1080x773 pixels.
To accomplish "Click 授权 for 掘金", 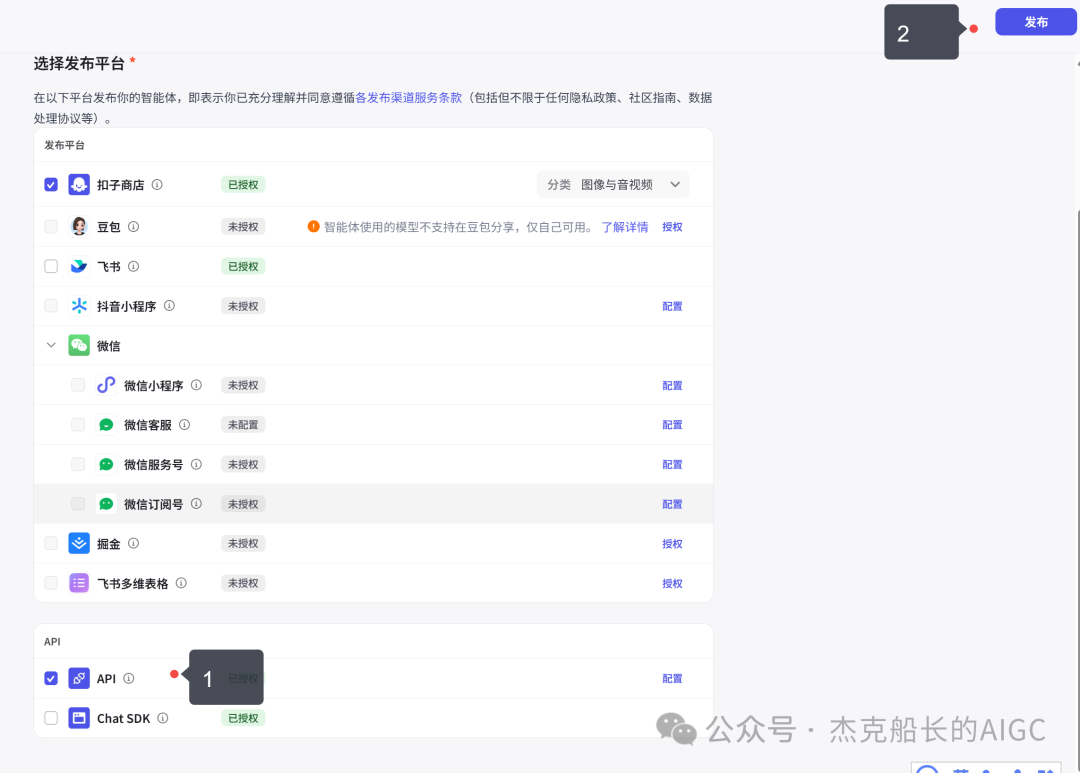I will click(x=672, y=544).
